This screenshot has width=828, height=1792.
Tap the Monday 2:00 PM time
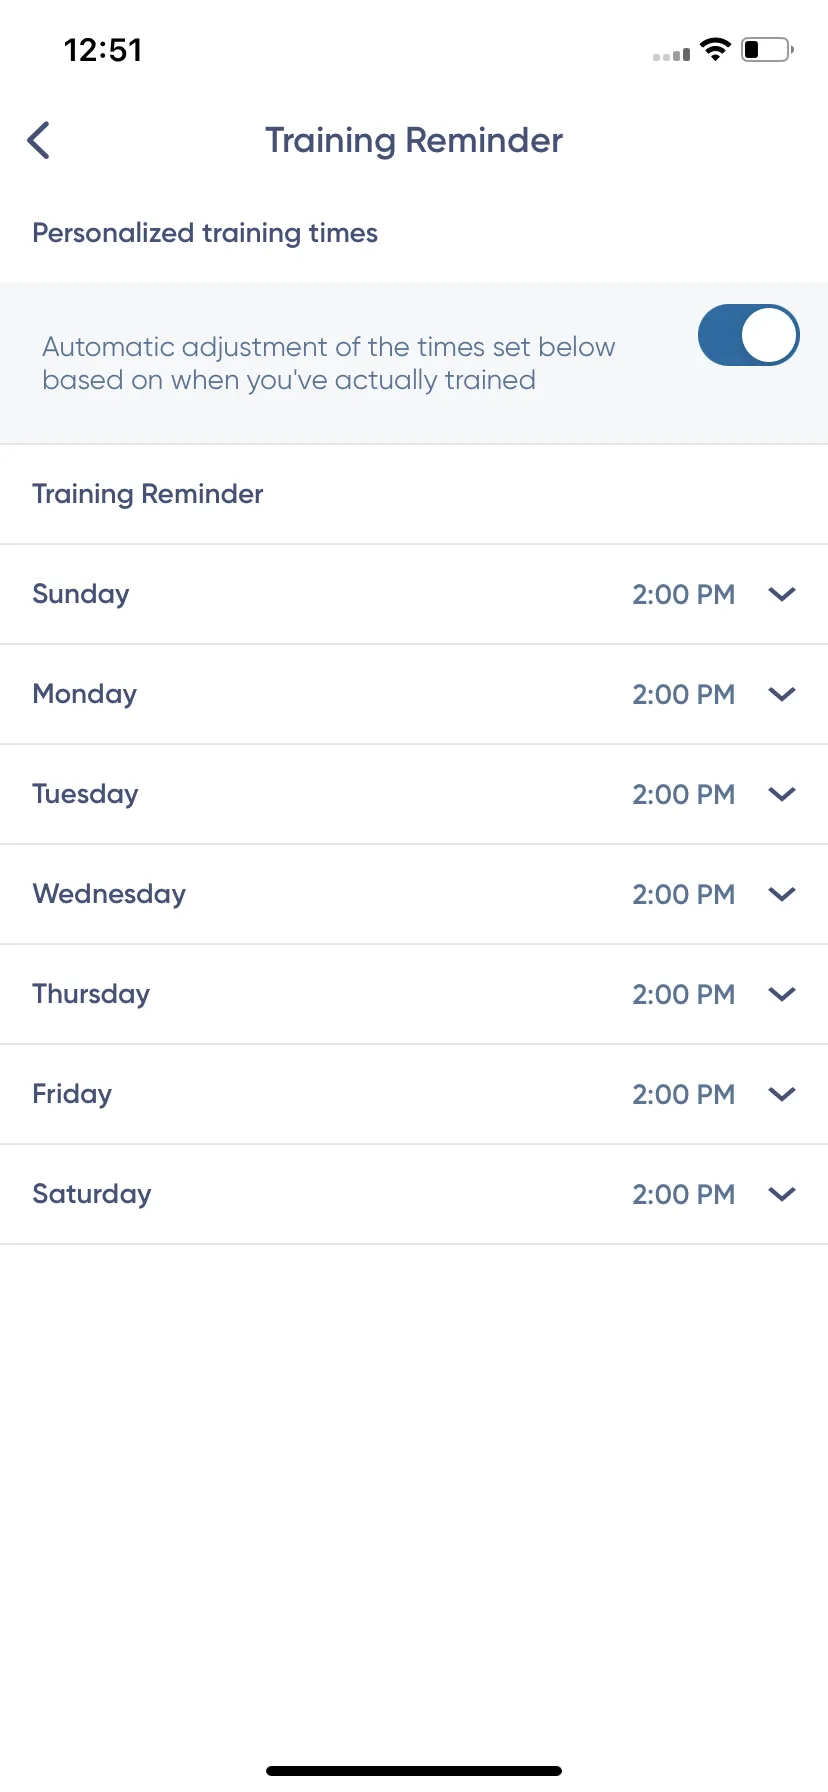[x=684, y=694]
